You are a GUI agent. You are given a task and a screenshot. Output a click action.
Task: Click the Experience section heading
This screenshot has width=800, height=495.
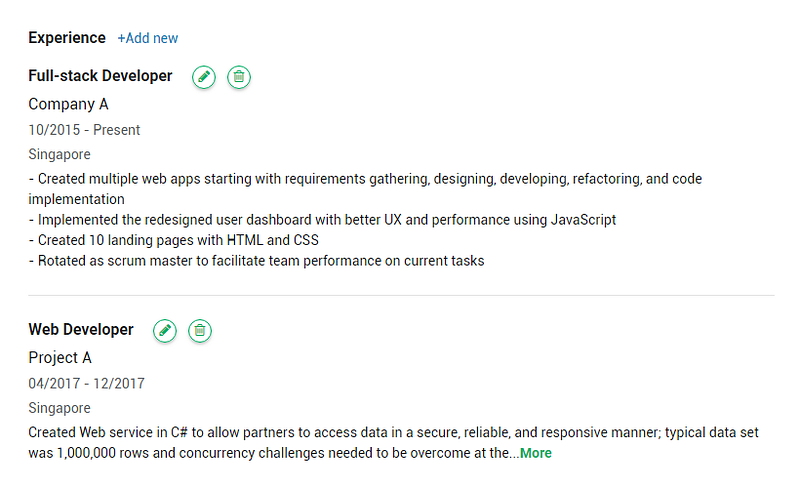67,38
